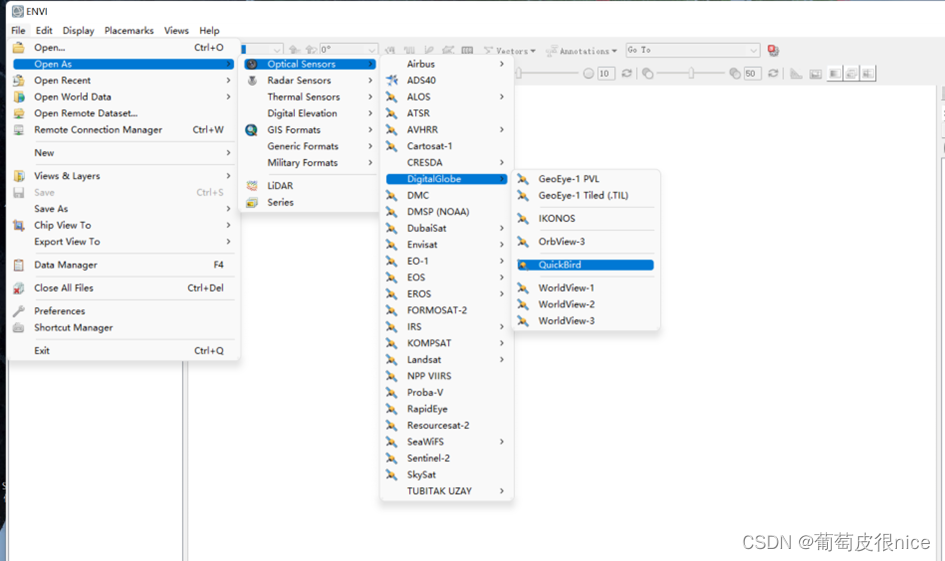
Task: Click the RapidEye sensor entry
Action: click(x=427, y=409)
